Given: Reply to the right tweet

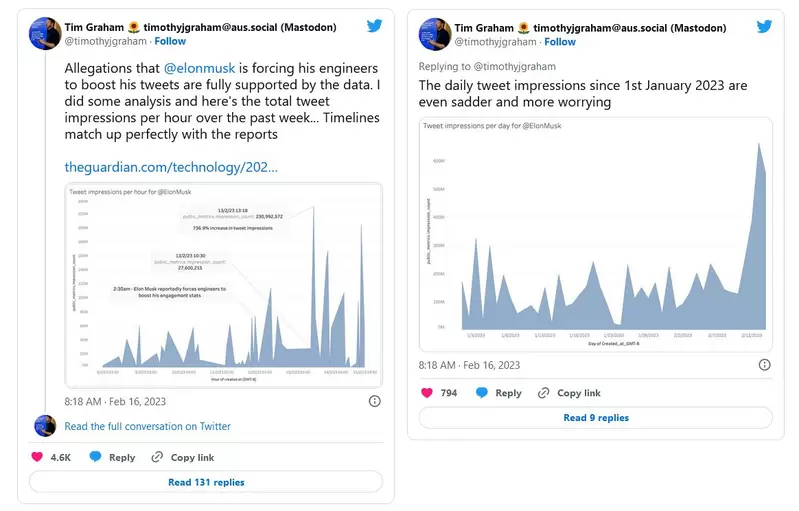Looking at the screenshot, I should click(499, 393).
